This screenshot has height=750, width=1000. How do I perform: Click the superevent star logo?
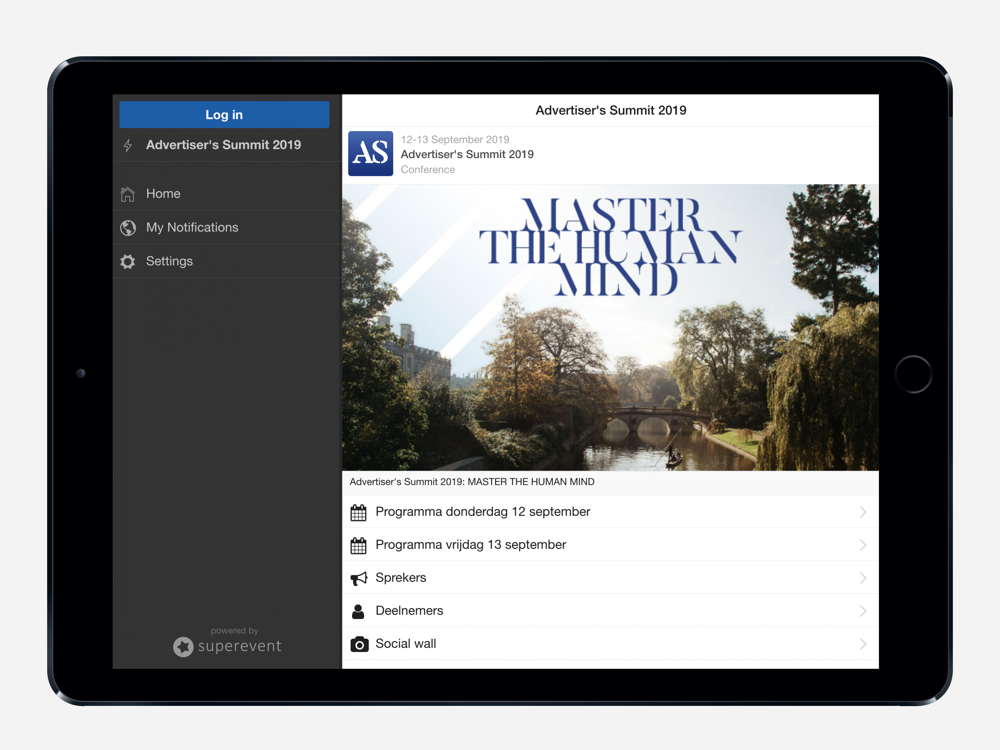(x=183, y=647)
